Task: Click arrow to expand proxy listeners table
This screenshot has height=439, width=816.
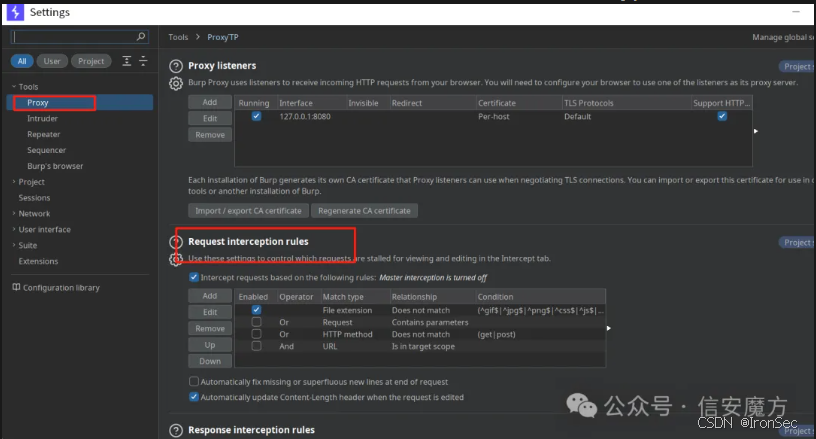Action: (756, 131)
